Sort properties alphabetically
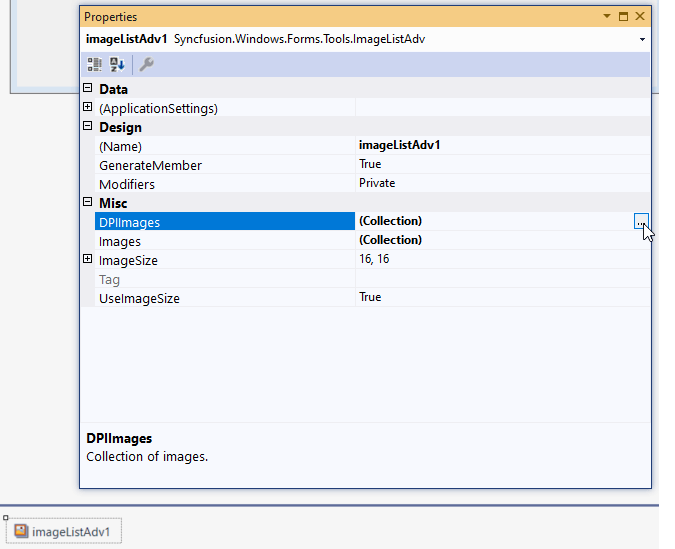675x549 pixels. coord(117,65)
